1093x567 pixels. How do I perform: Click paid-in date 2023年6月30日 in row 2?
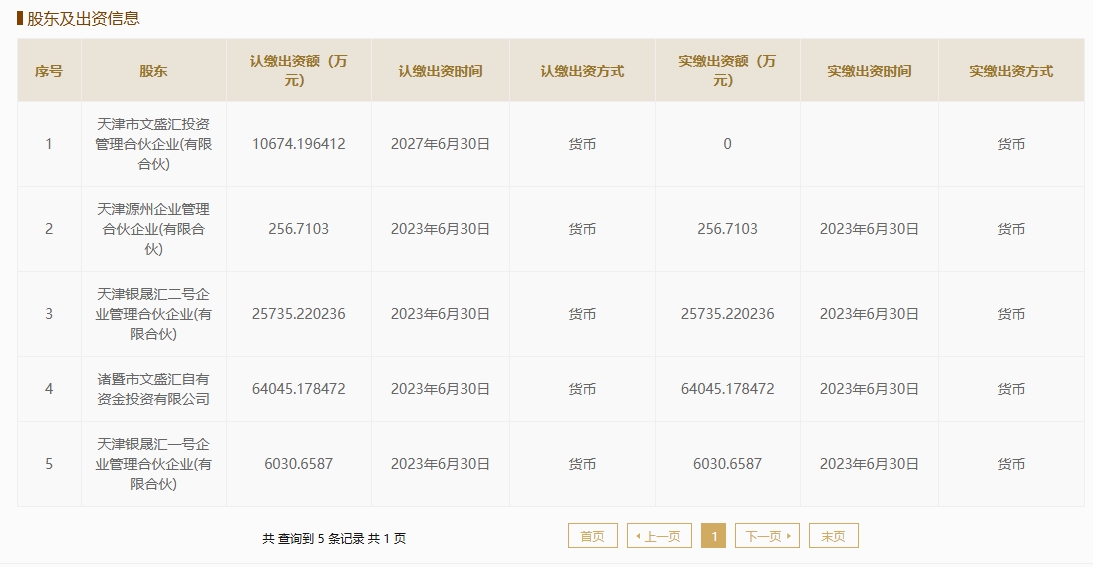click(869, 229)
